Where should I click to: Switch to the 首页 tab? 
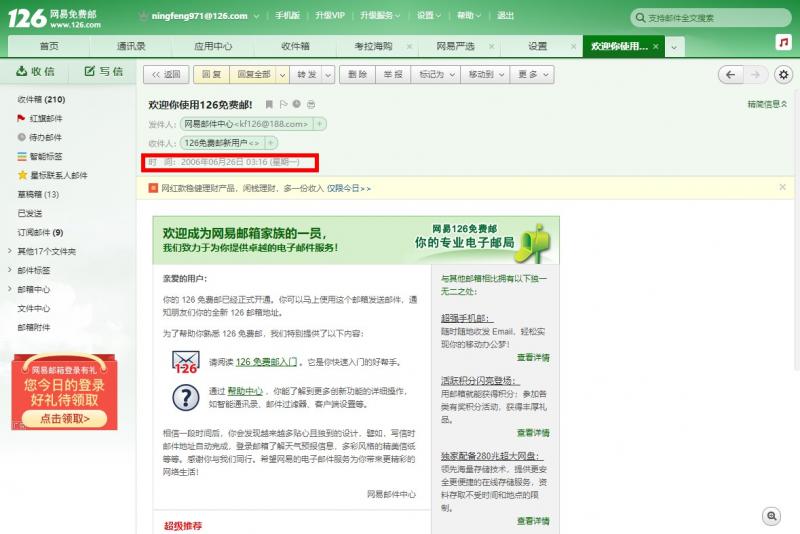pyautogui.click(x=49, y=46)
